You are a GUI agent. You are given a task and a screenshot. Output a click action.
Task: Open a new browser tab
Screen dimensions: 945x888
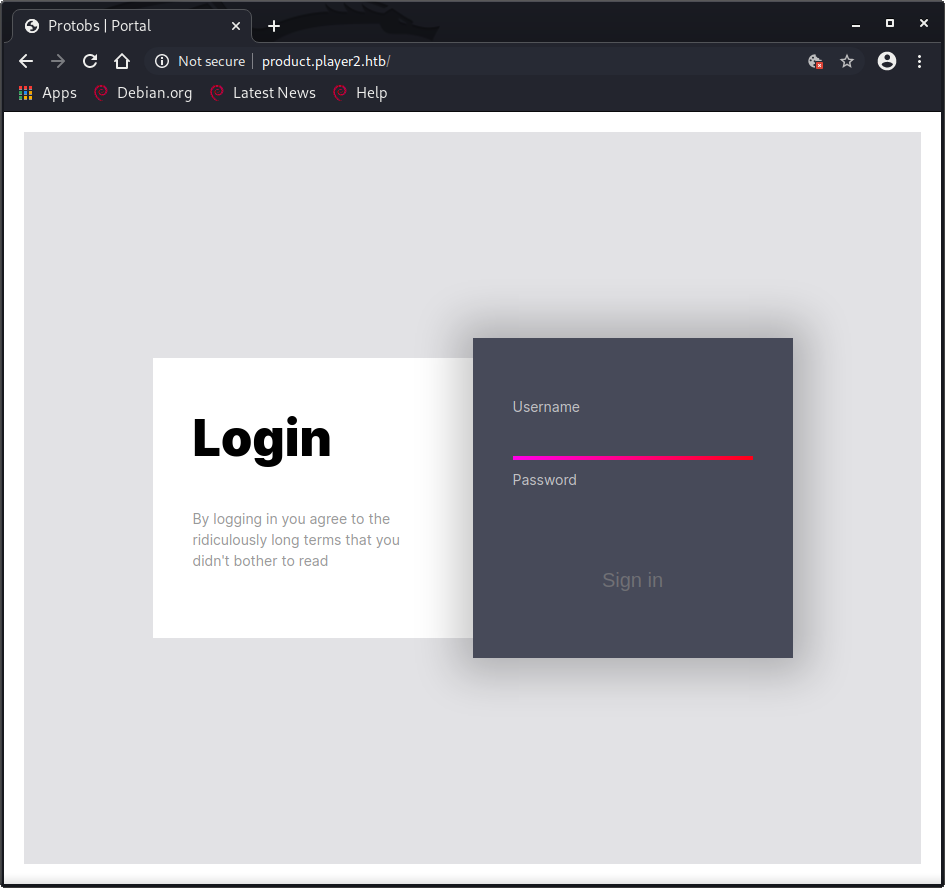pyautogui.click(x=273, y=26)
